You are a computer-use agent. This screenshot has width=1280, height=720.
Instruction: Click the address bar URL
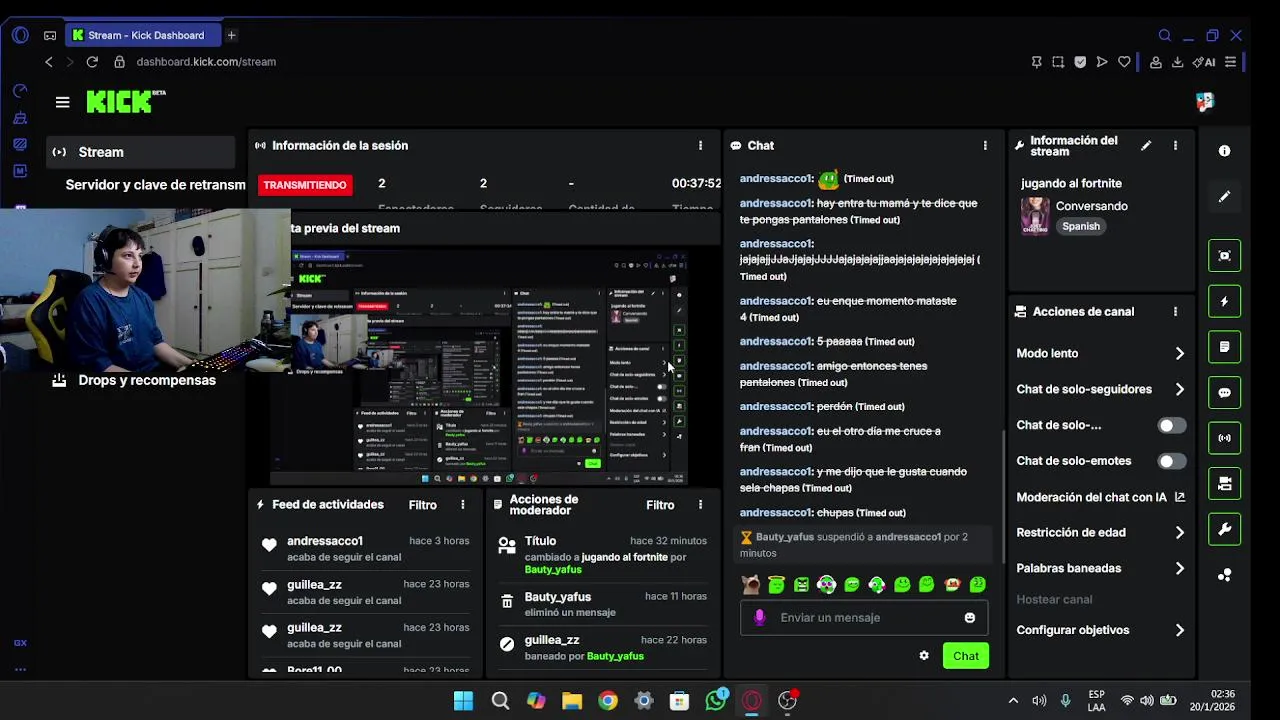[206, 62]
